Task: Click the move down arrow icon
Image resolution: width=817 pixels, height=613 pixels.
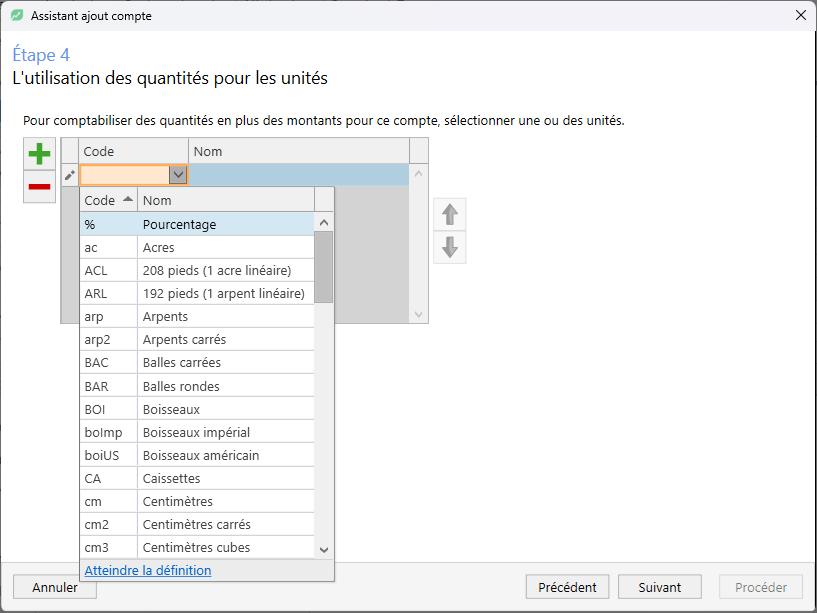Action: (x=450, y=247)
